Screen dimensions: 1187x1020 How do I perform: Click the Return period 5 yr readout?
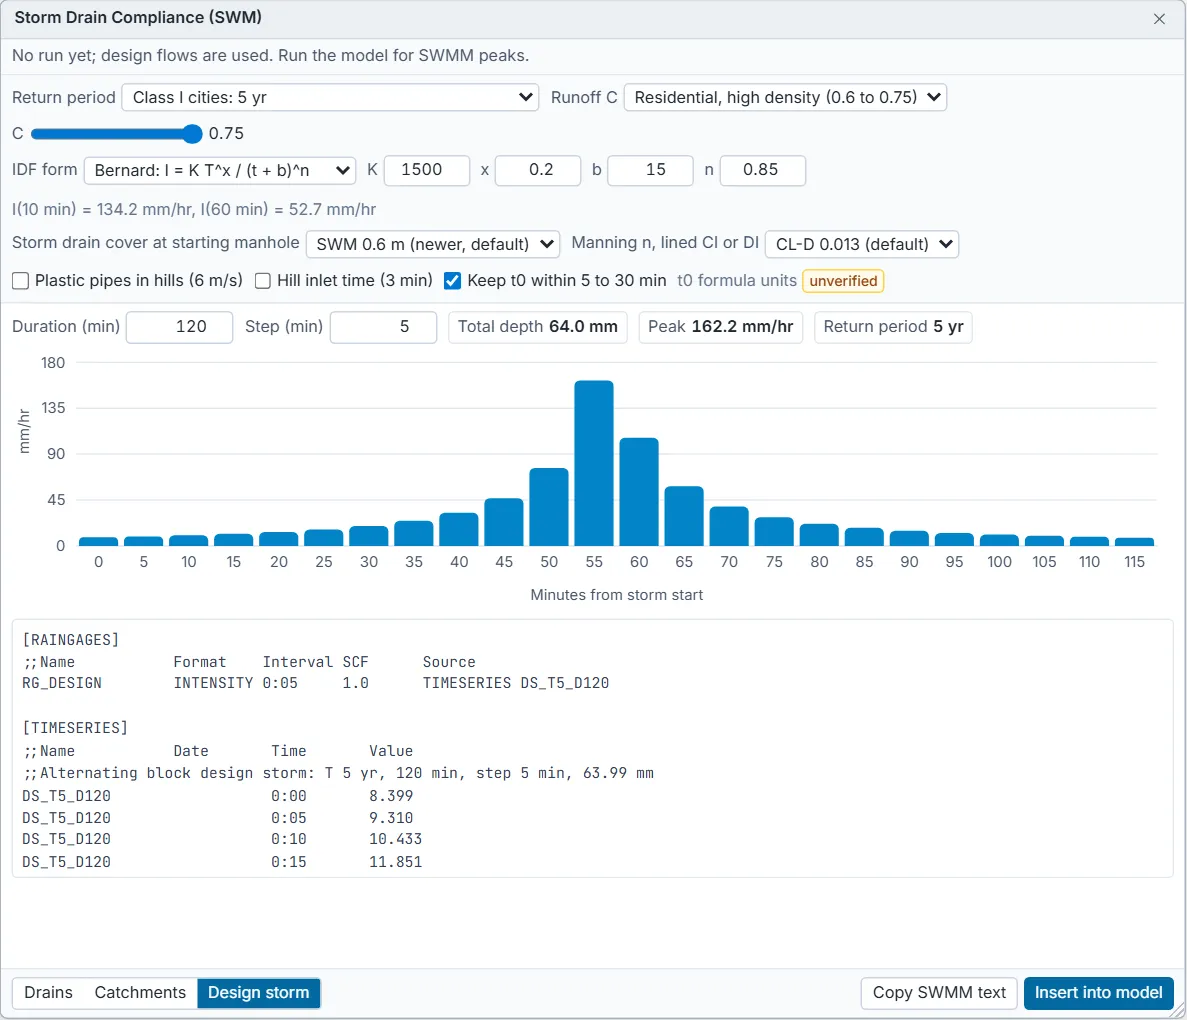pos(893,326)
